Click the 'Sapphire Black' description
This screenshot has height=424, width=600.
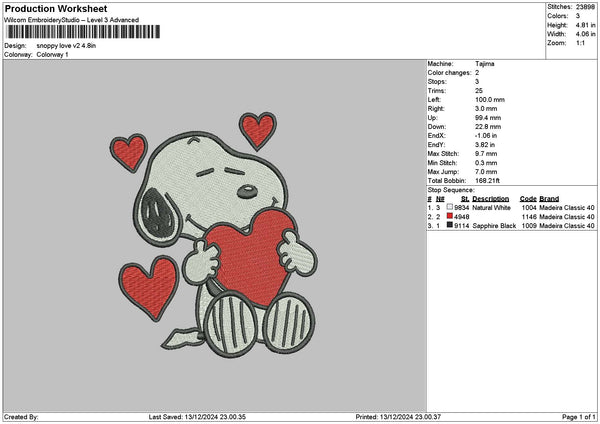point(494,226)
